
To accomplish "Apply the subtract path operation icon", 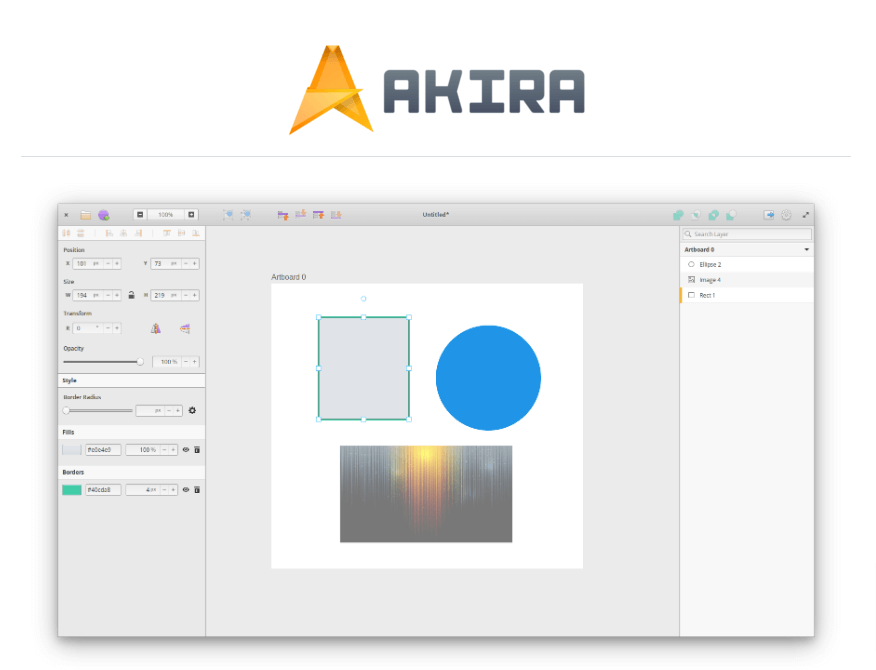I will click(731, 215).
